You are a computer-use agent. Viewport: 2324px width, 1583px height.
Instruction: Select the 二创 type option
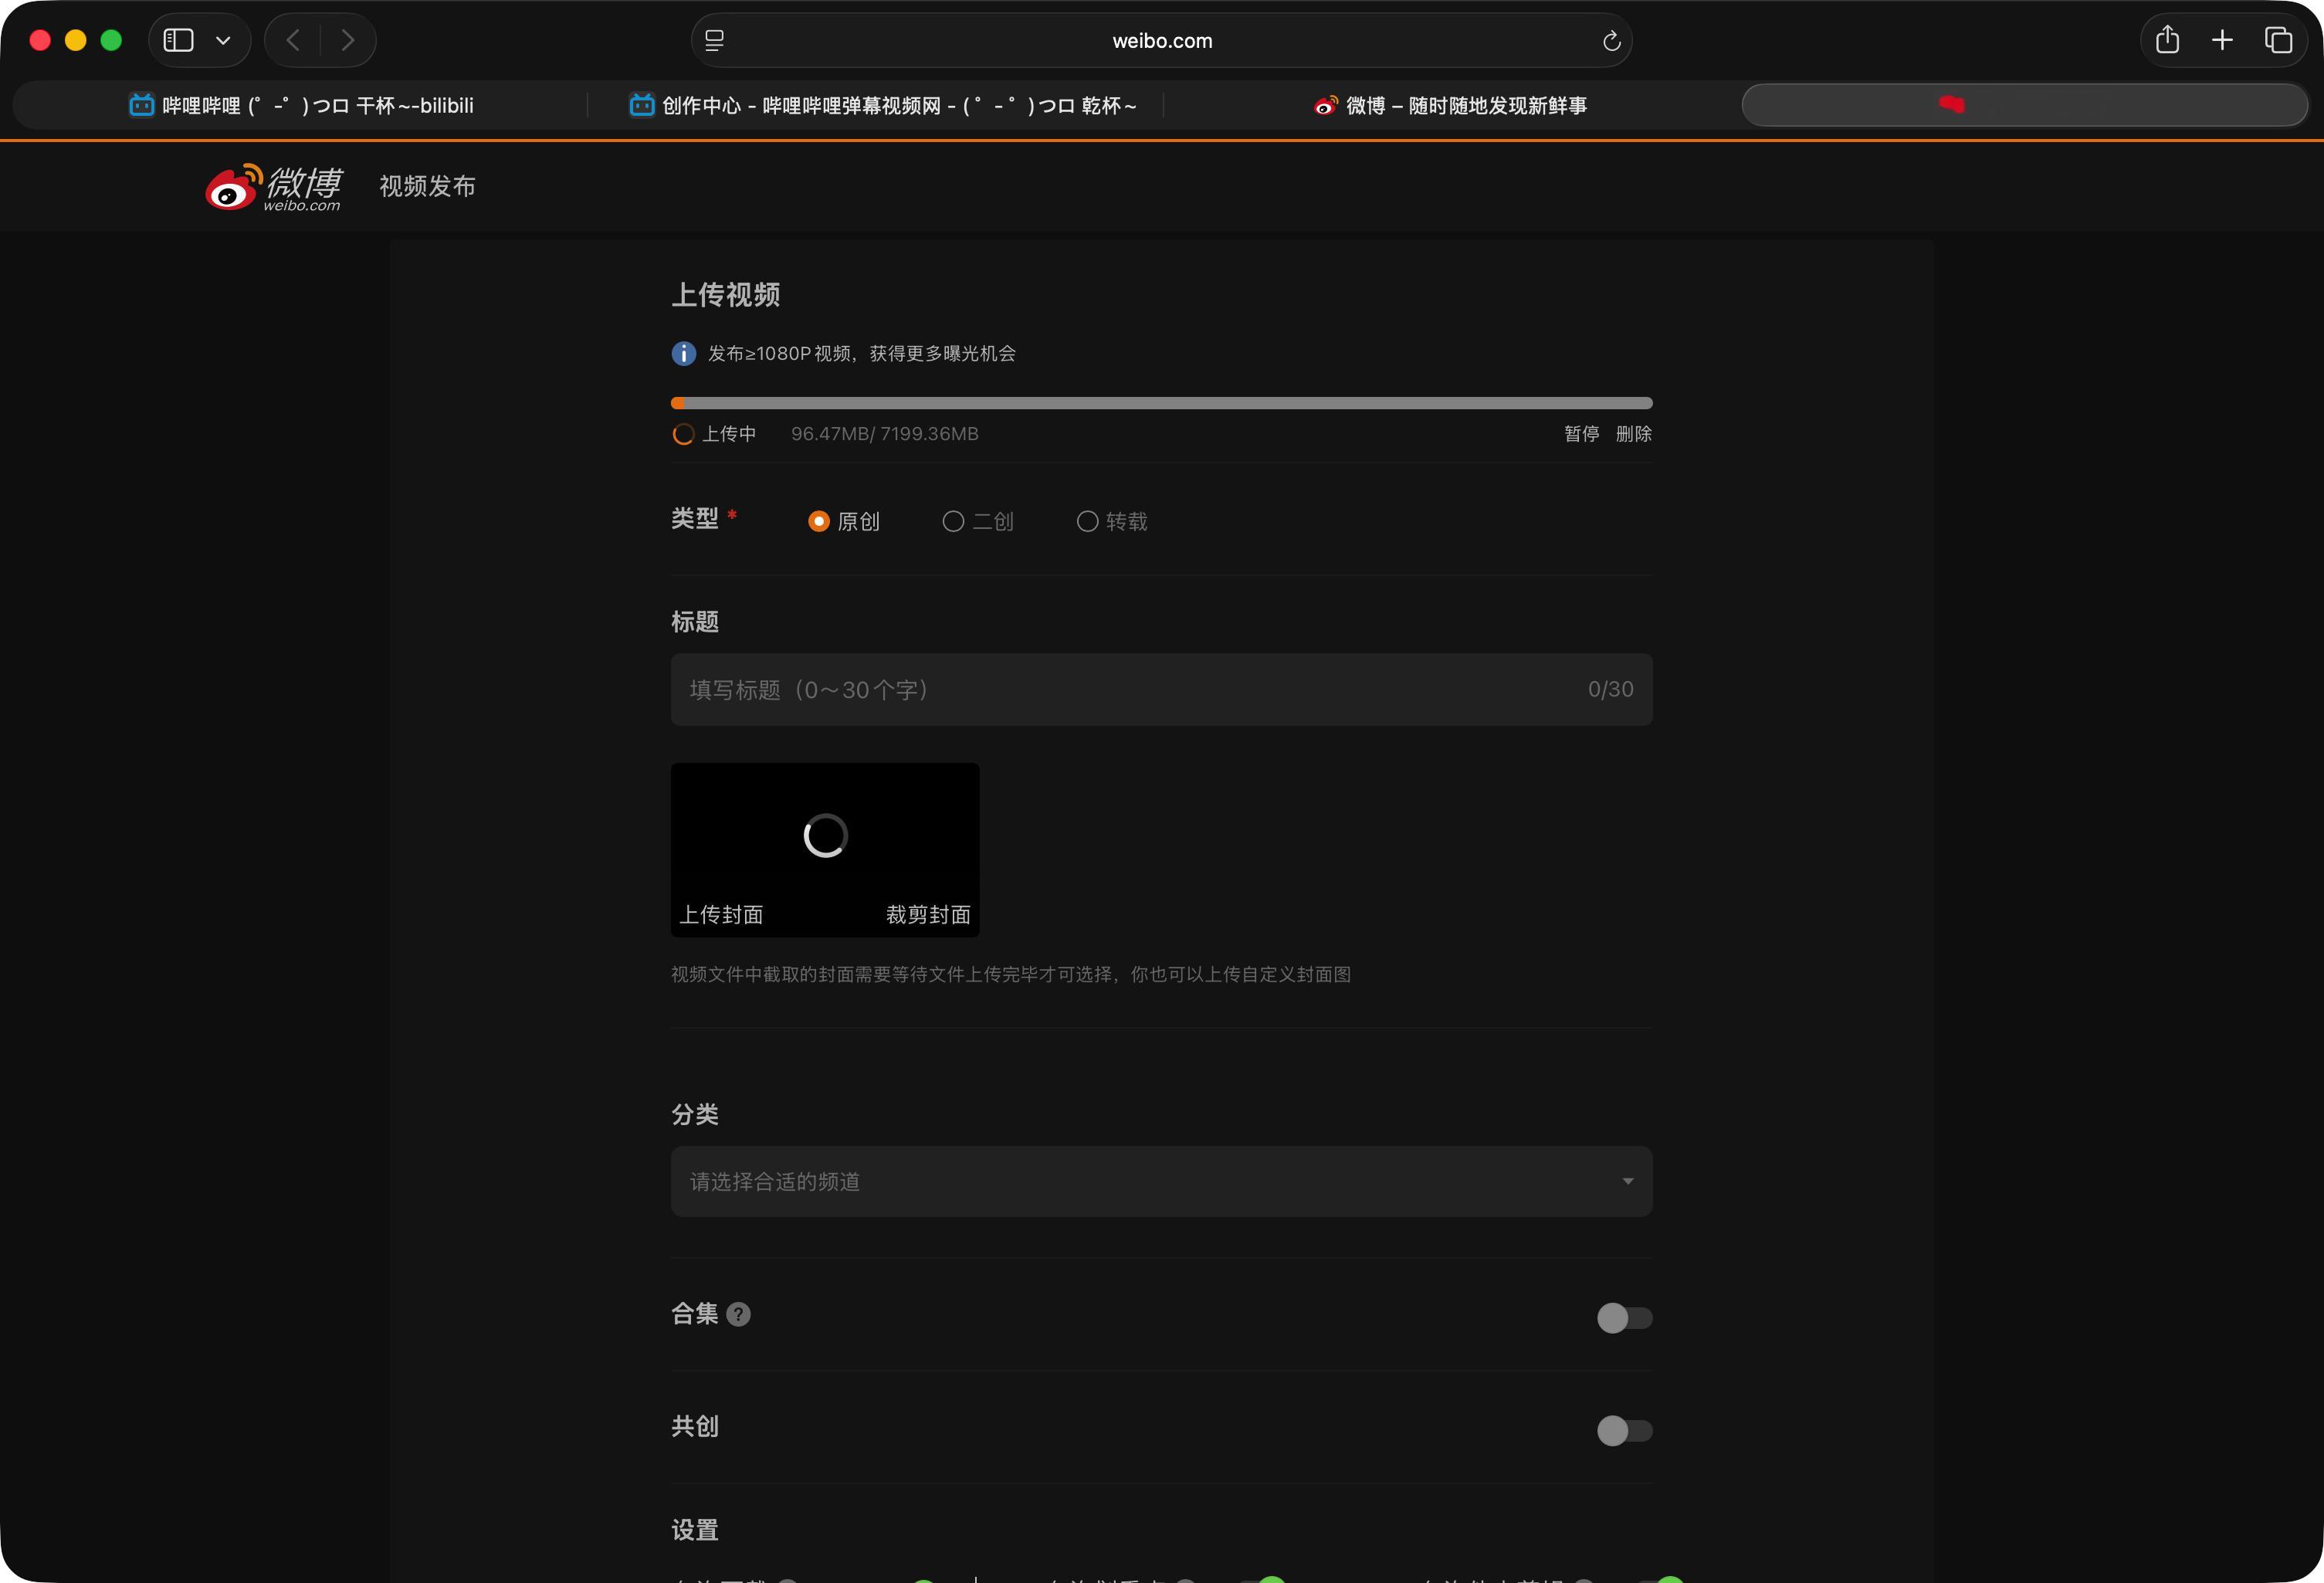point(953,522)
